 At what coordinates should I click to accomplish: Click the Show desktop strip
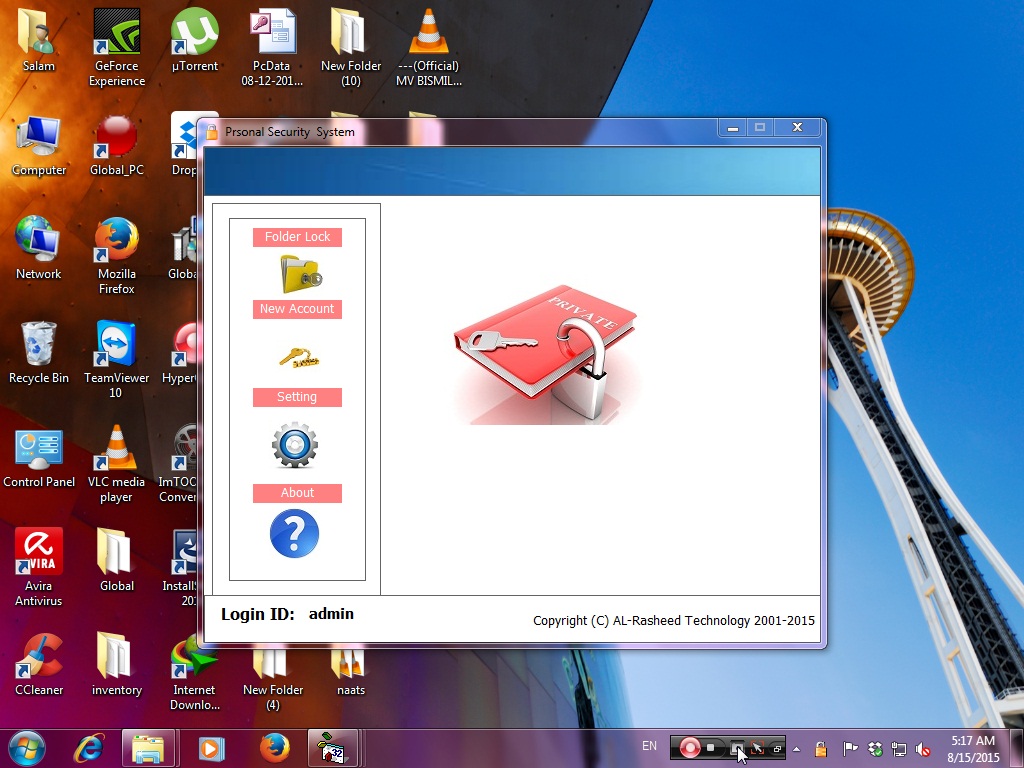coord(1017,748)
